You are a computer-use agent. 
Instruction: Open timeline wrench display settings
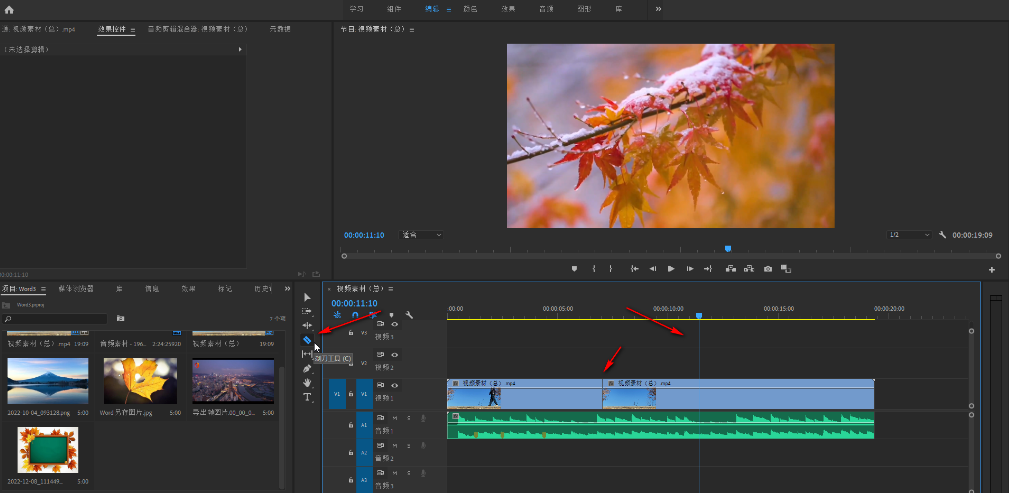pos(409,315)
